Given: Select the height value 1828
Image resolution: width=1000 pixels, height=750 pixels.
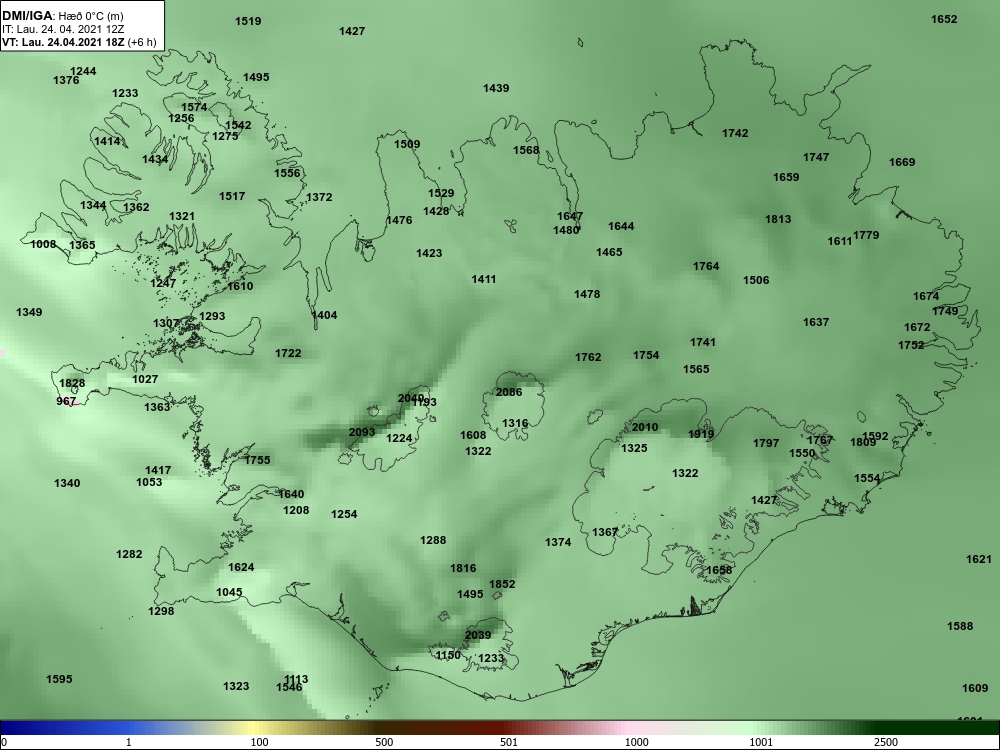Looking at the screenshot, I should (x=71, y=383).
